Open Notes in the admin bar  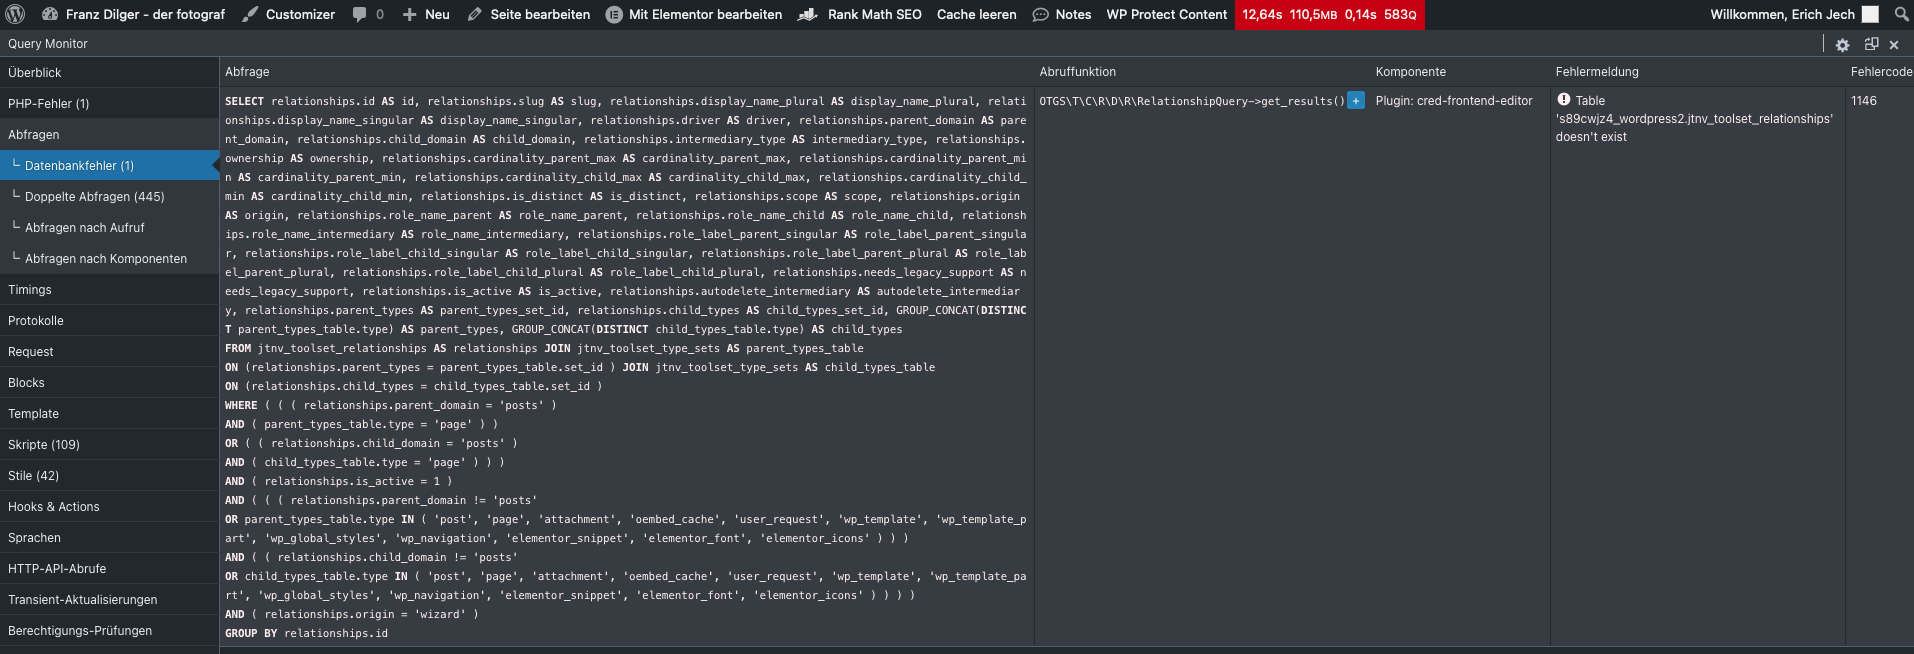pos(1061,14)
